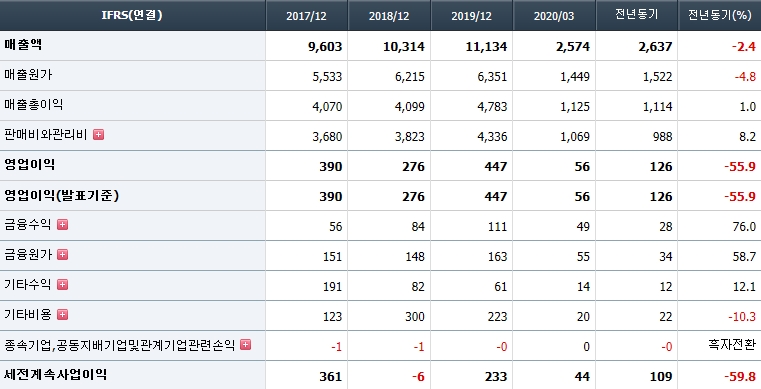Expand the 금융수익 row details
Viewport: 761px width, 389px height.
coord(62,224)
